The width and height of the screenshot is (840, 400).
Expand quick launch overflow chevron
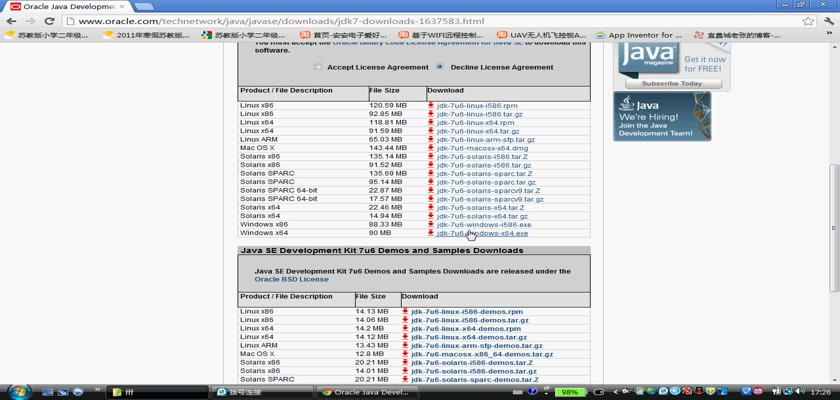point(98,389)
